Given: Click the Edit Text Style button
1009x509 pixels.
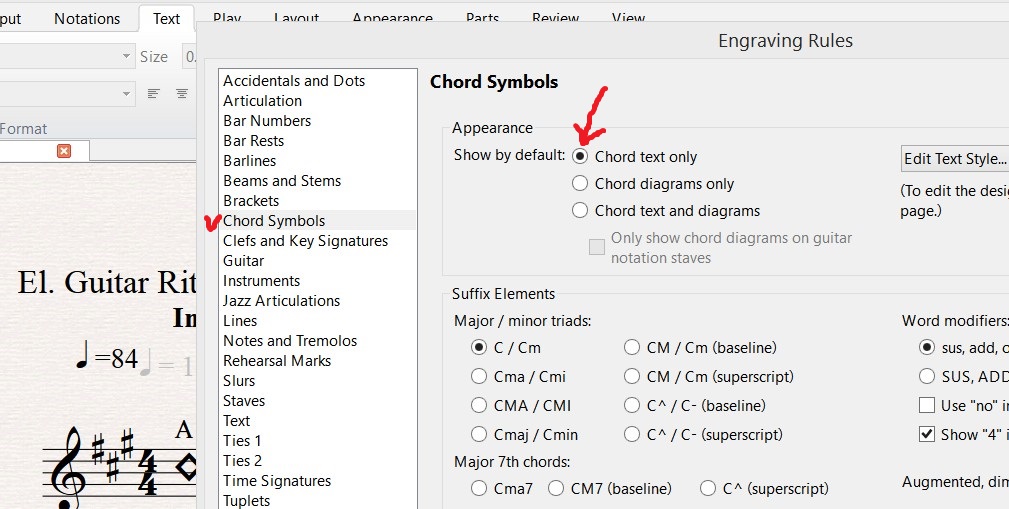Looking at the screenshot, I should 955,159.
